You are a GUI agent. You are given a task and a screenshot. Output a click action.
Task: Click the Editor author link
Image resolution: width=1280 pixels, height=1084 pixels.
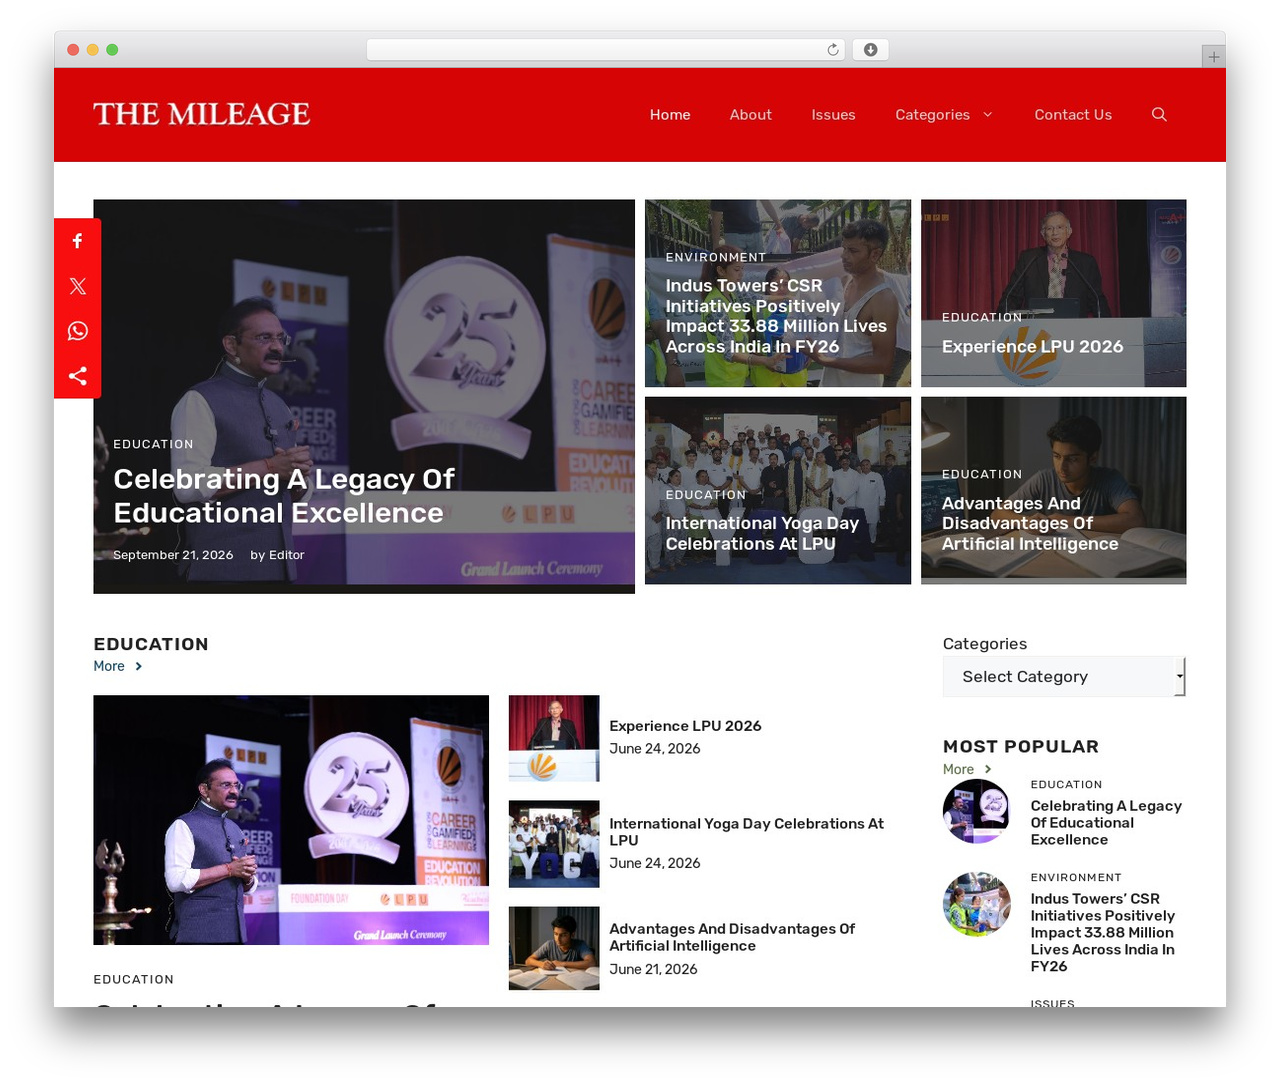pos(287,555)
